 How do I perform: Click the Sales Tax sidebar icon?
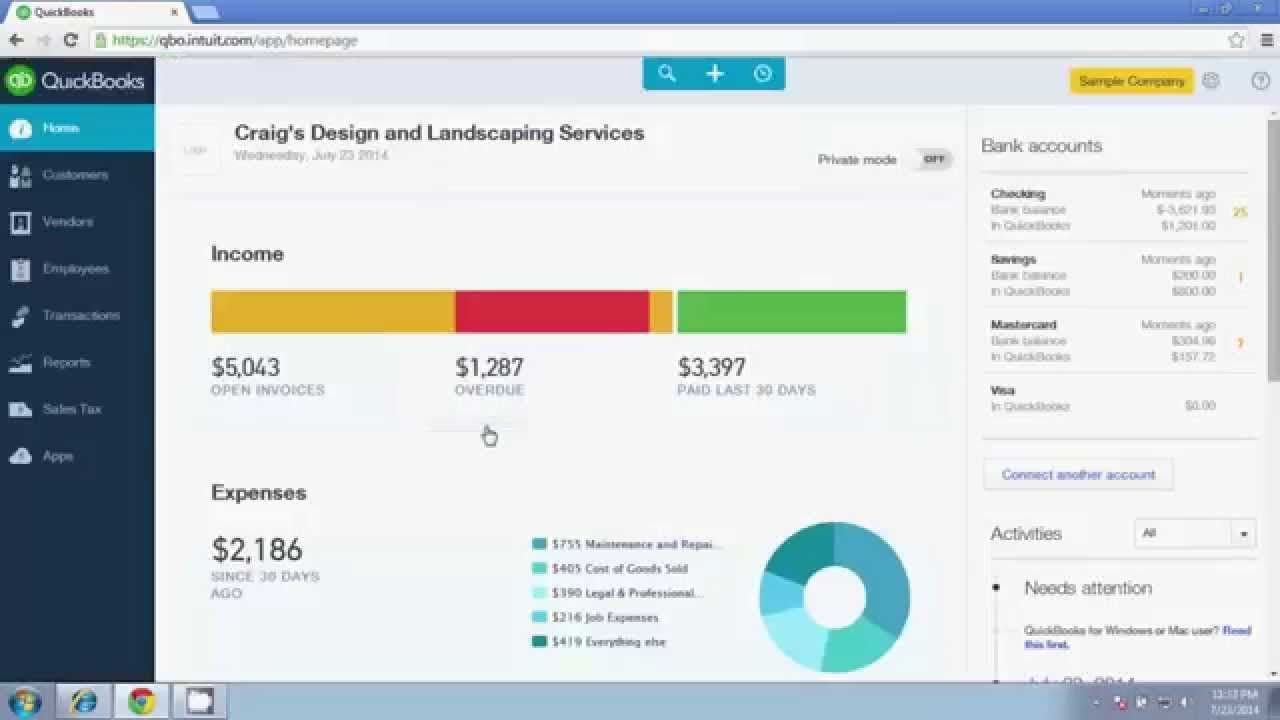[x=20, y=409]
